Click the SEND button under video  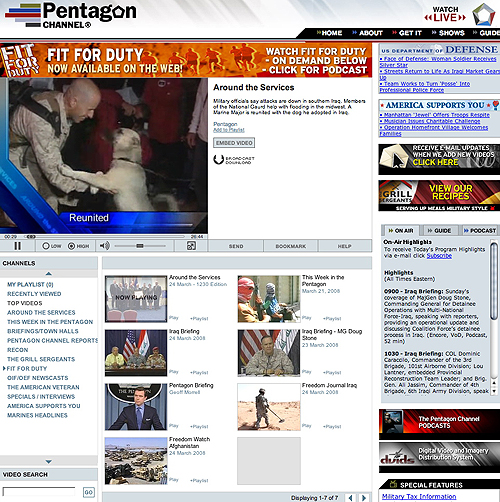point(236,246)
